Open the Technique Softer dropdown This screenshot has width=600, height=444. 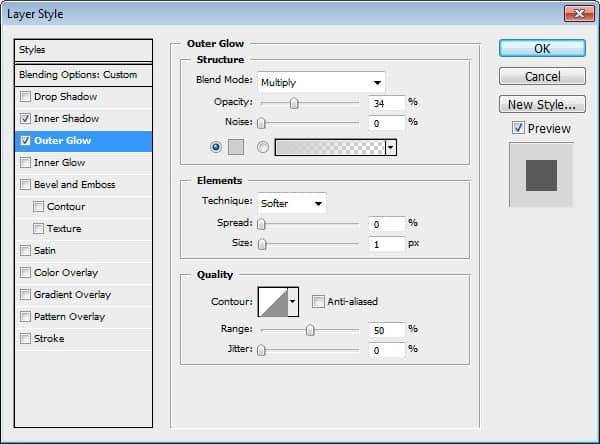[292, 203]
